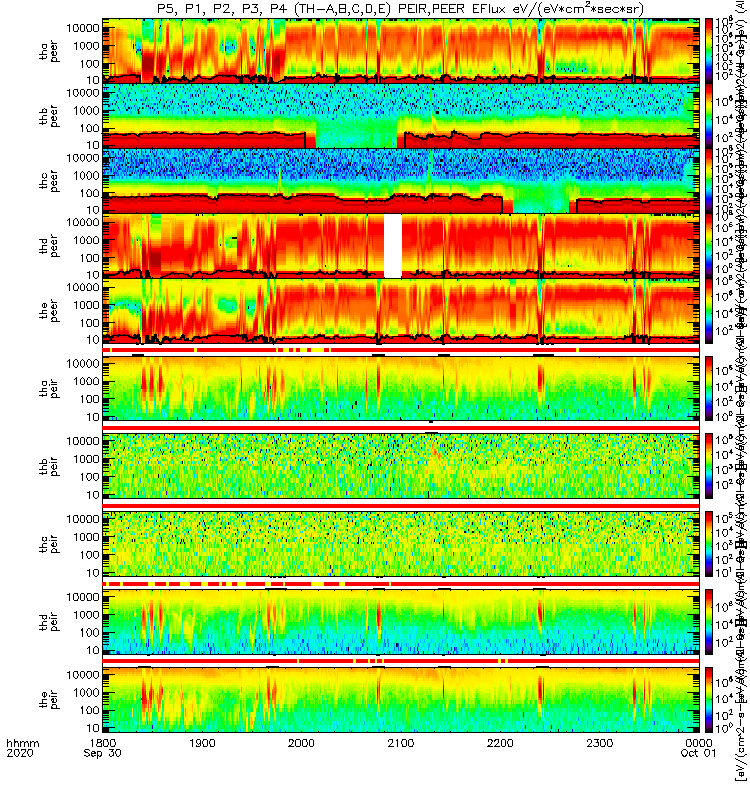Screen dimensions: 750x800
Task: Click the color bar beside tha peer panel
Action: 709,51
